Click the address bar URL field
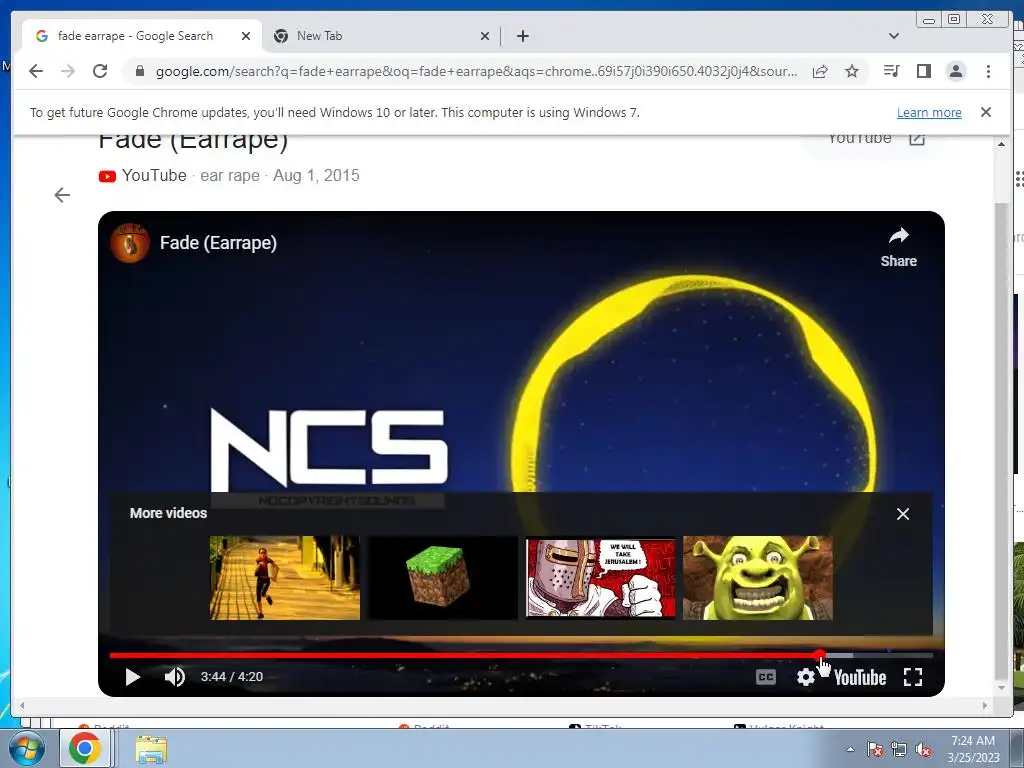This screenshot has height=768, width=1024. (x=476, y=71)
